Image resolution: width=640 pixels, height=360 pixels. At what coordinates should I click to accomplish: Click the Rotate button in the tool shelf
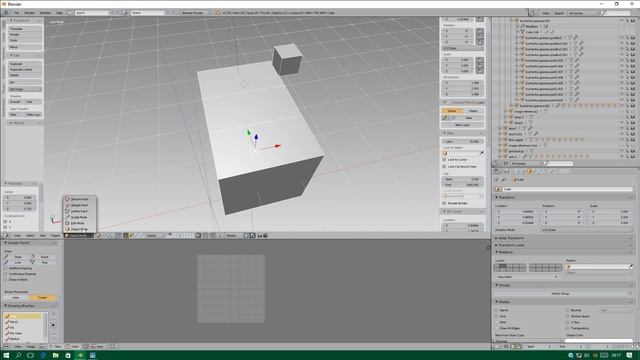click(x=25, y=35)
